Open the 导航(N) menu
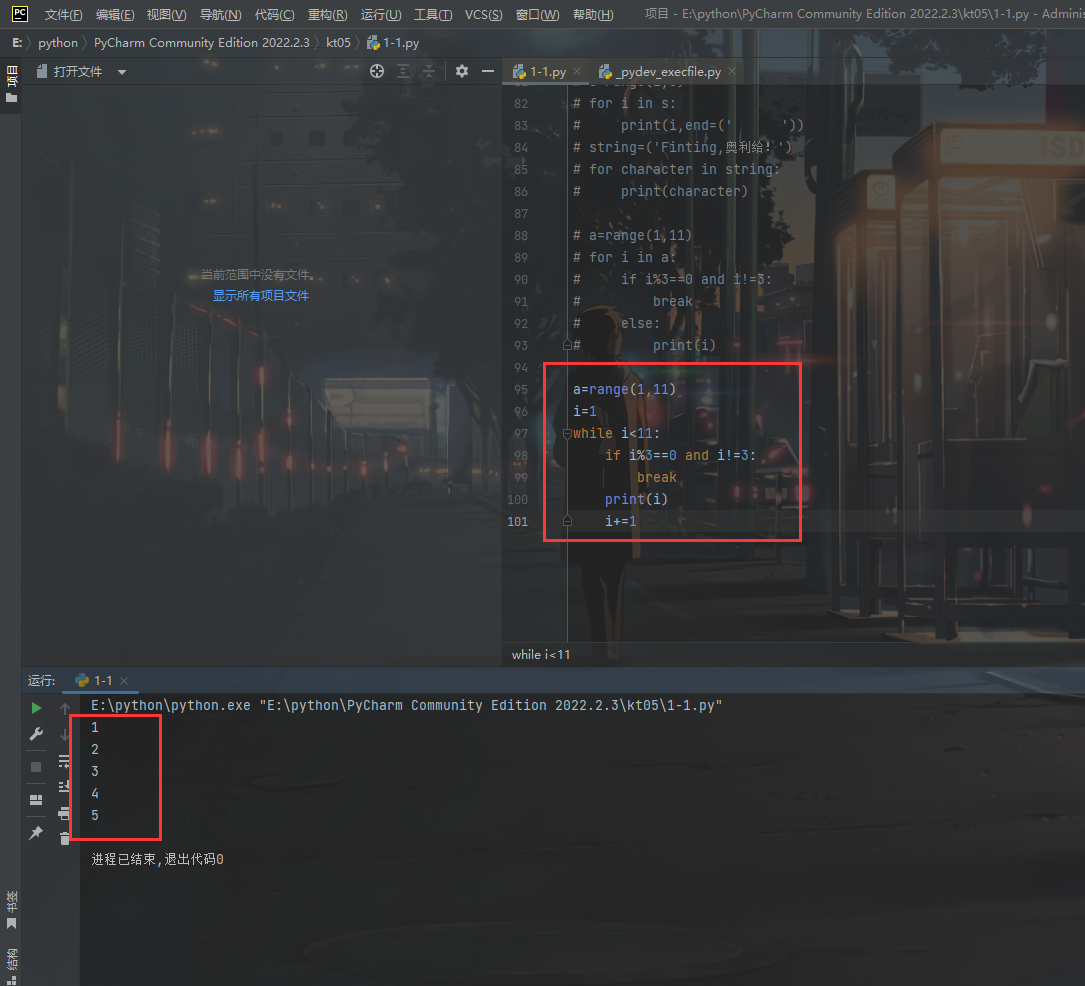Screen dimensions: 1085x986 click(x=220, y=15)
